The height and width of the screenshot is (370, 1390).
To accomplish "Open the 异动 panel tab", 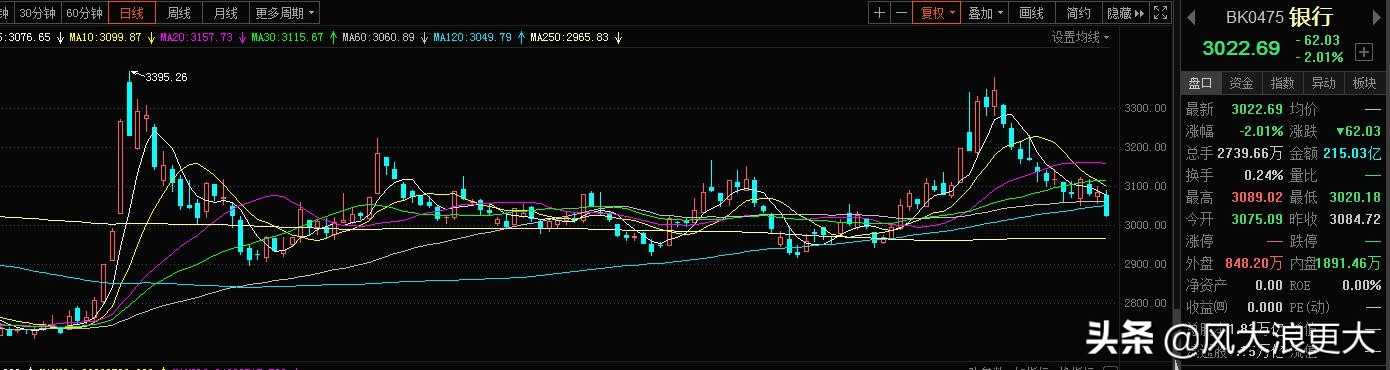I will 1324,83.
